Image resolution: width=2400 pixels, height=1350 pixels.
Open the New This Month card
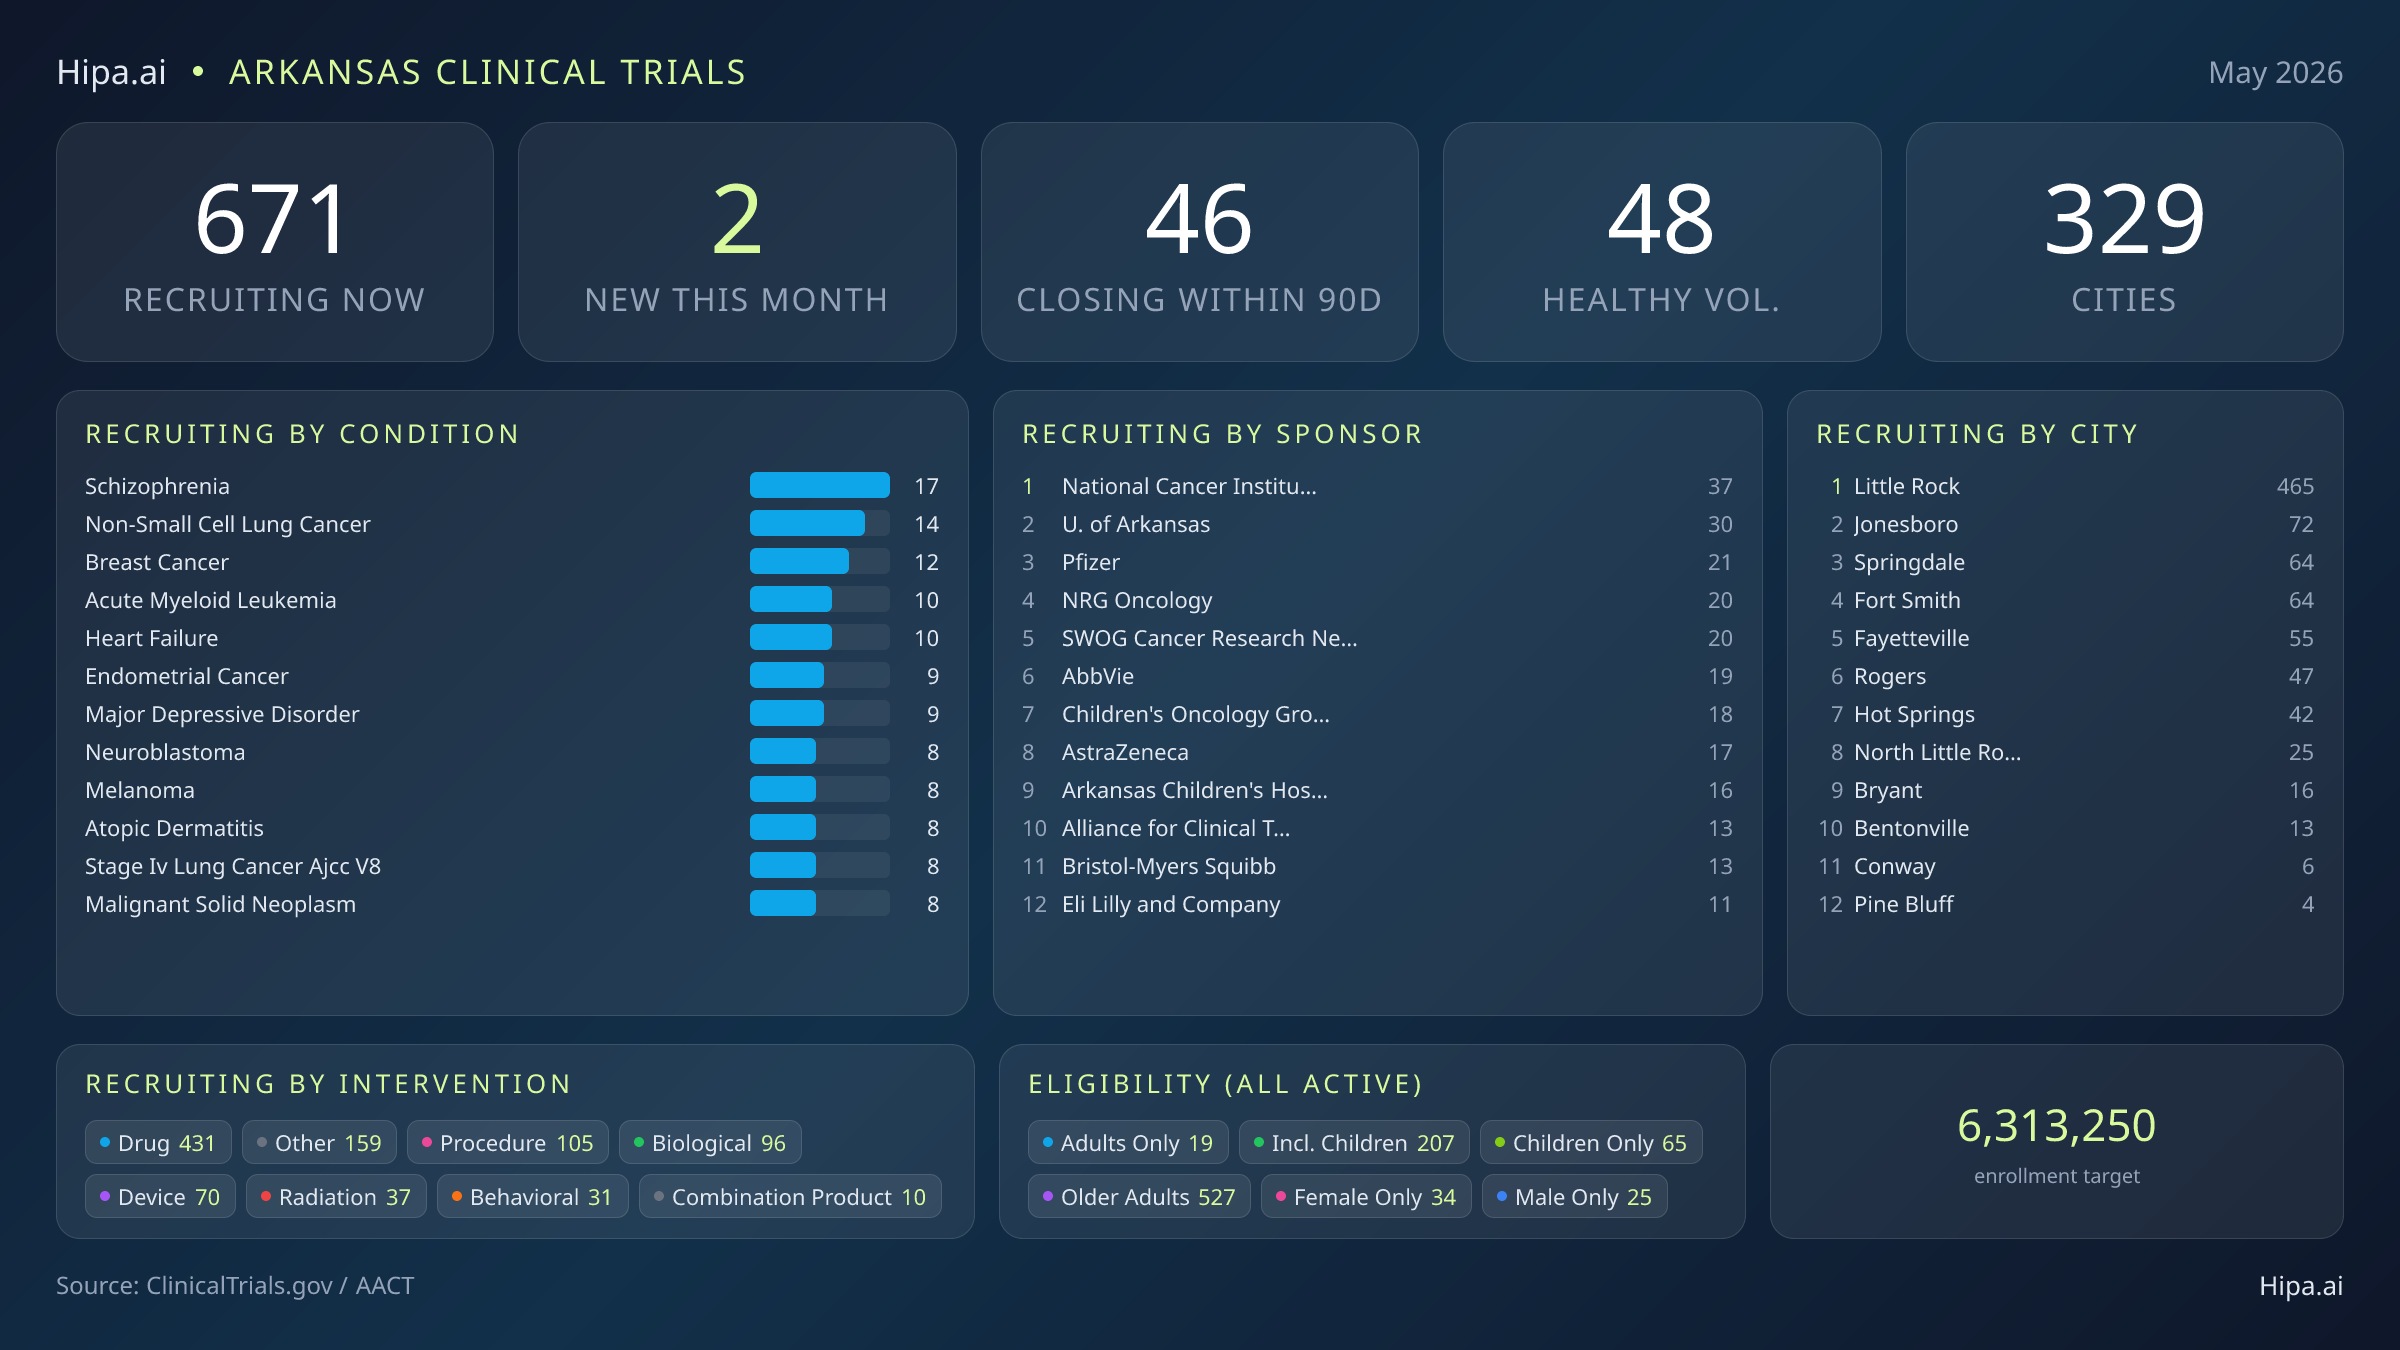click(x=737, y=242)
